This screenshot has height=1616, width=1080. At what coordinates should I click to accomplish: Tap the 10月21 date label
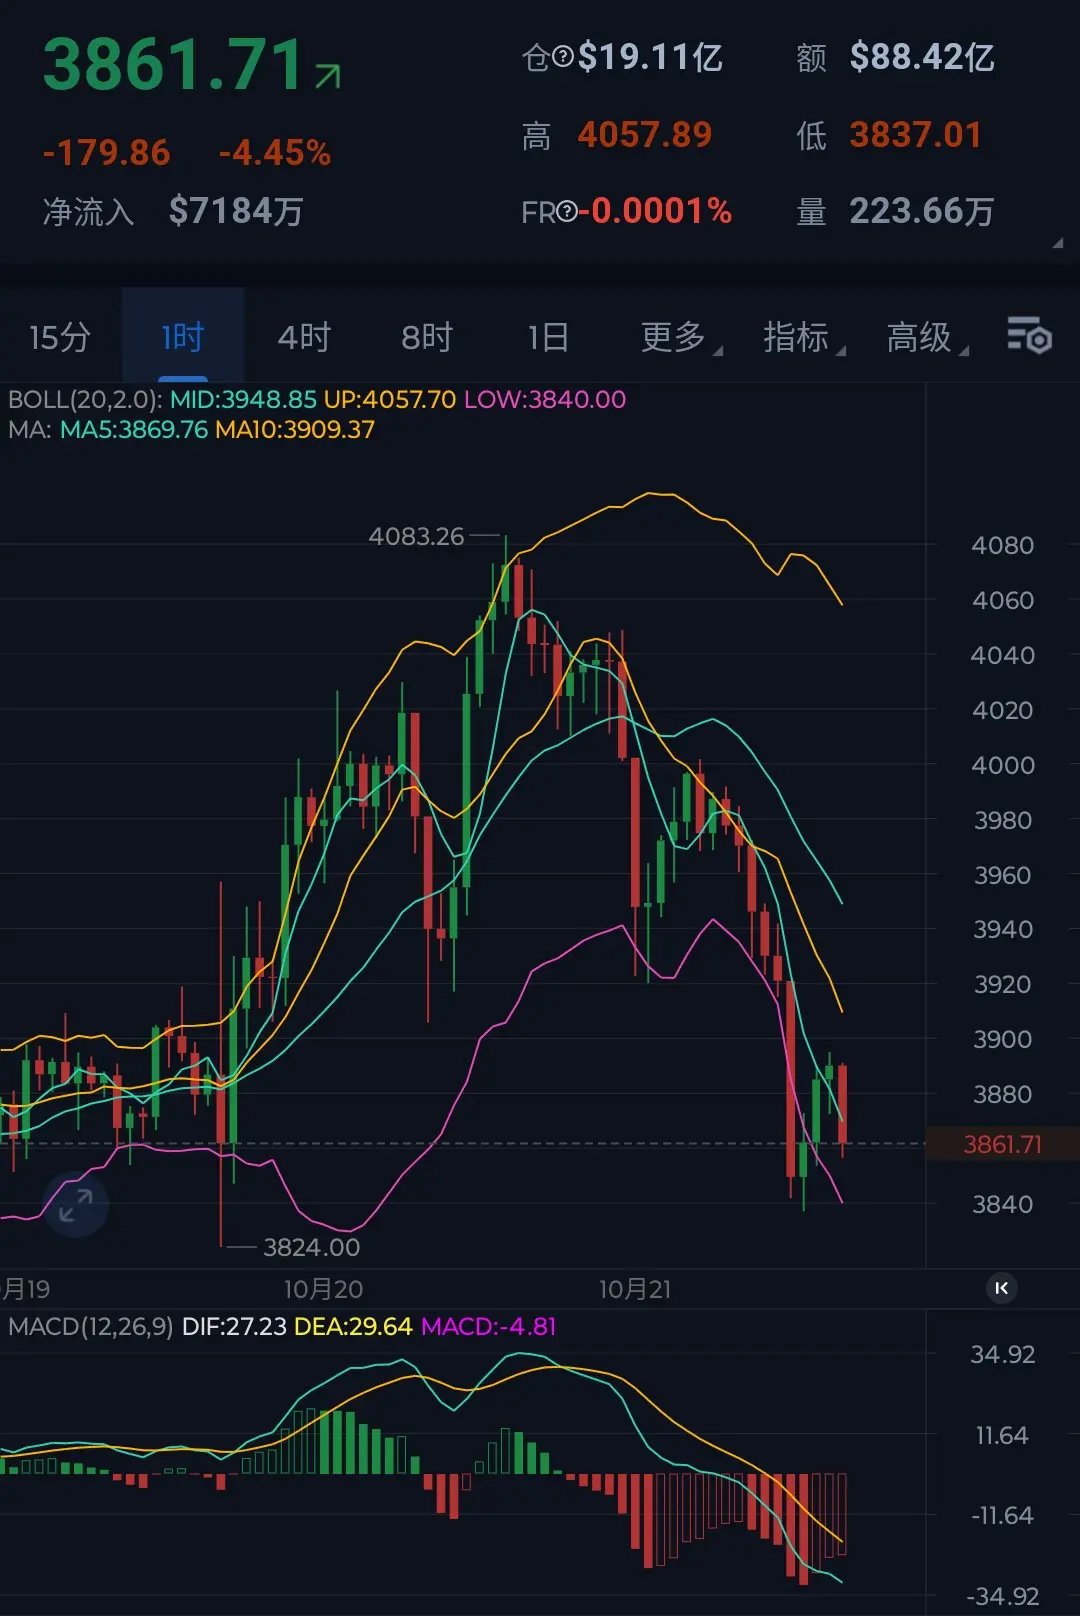[x=635, y=1289]
